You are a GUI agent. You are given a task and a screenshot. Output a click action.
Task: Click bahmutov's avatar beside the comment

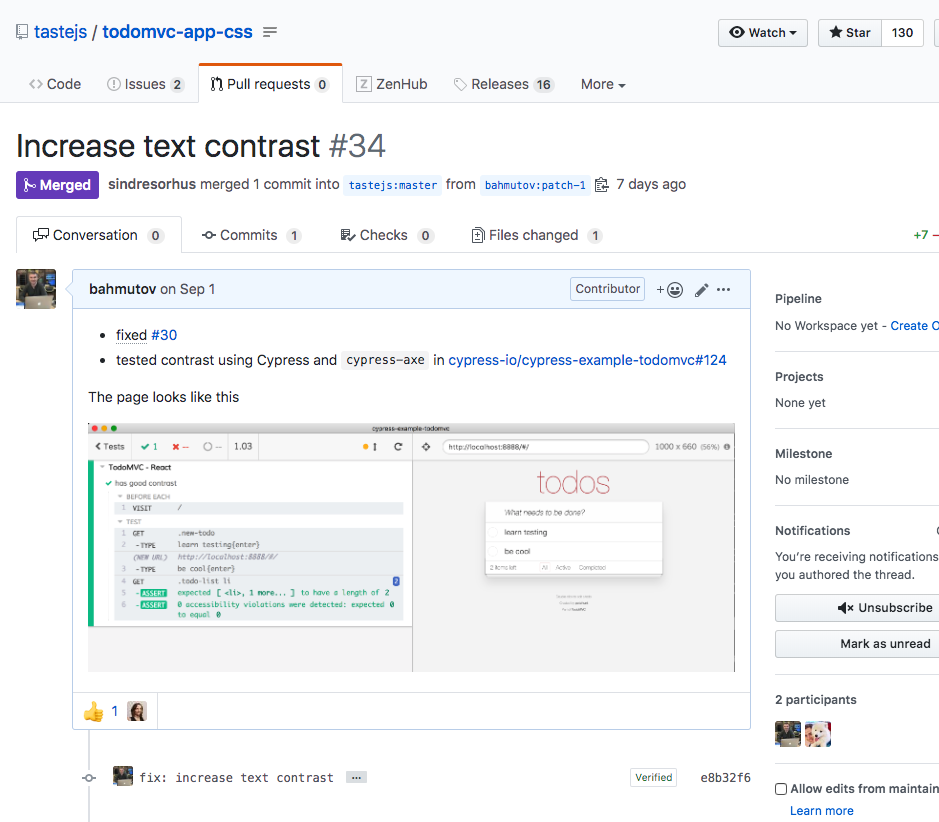point(36,289)
